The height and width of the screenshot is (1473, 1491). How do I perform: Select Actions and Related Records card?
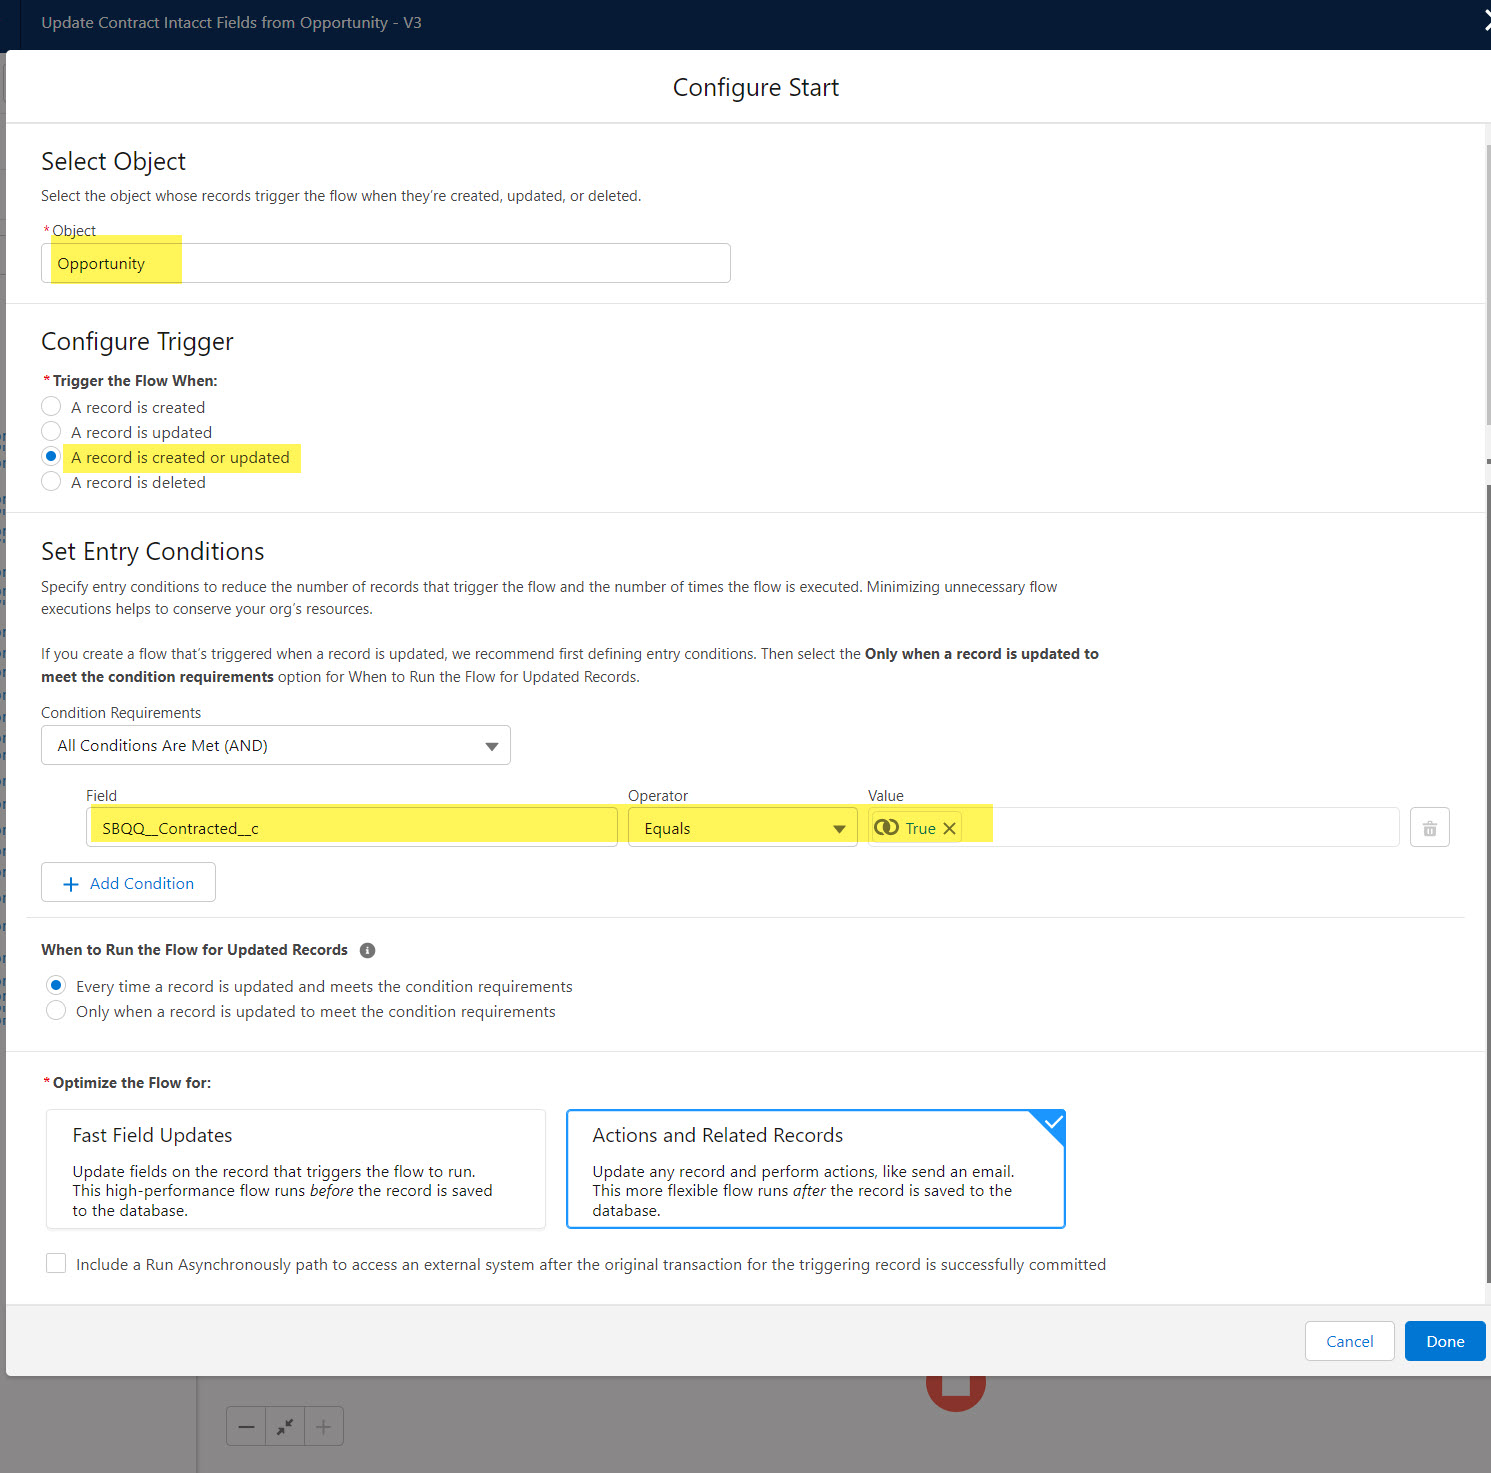coord(815,1169)
